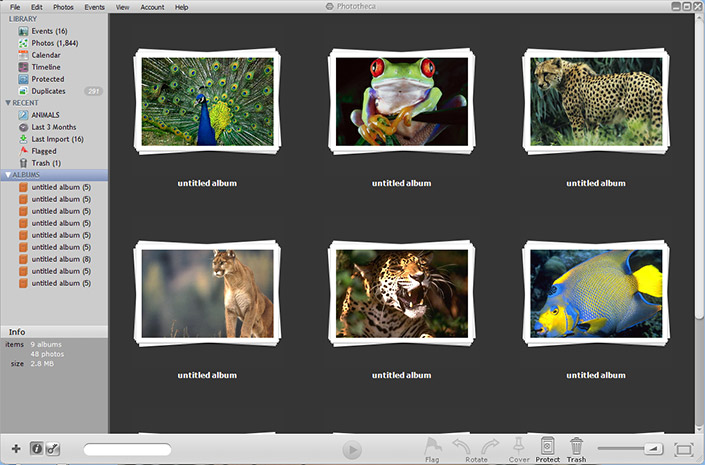Toggle the keywords key button
This screenshot has width=705, height=465.
tap(53, 448)
